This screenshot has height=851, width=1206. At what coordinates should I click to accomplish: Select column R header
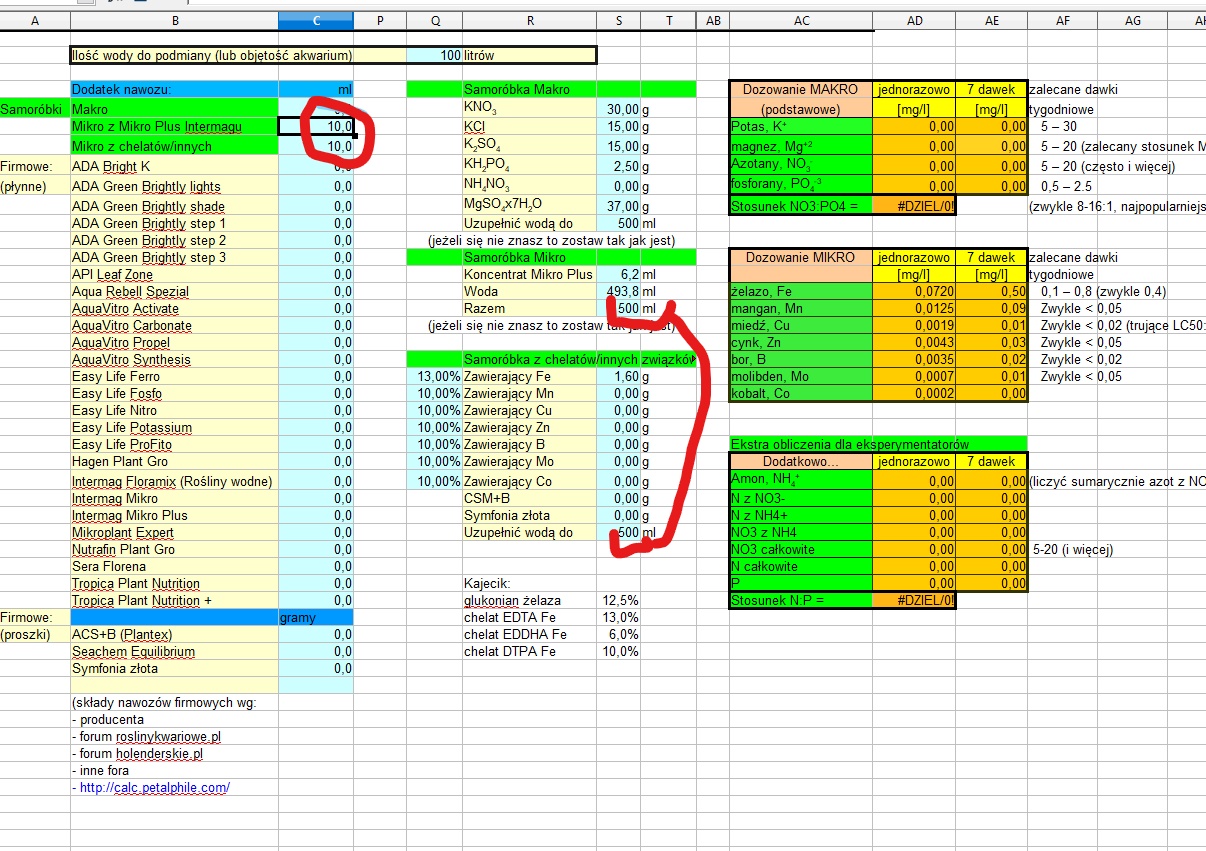click(x=529, y=21)
